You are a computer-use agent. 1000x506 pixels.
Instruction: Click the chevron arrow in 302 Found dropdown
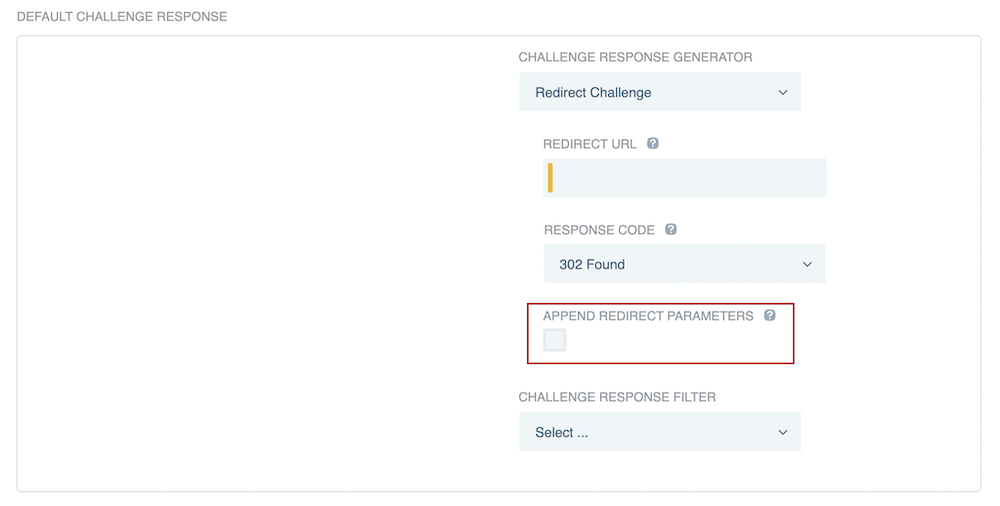click(807, 265)
